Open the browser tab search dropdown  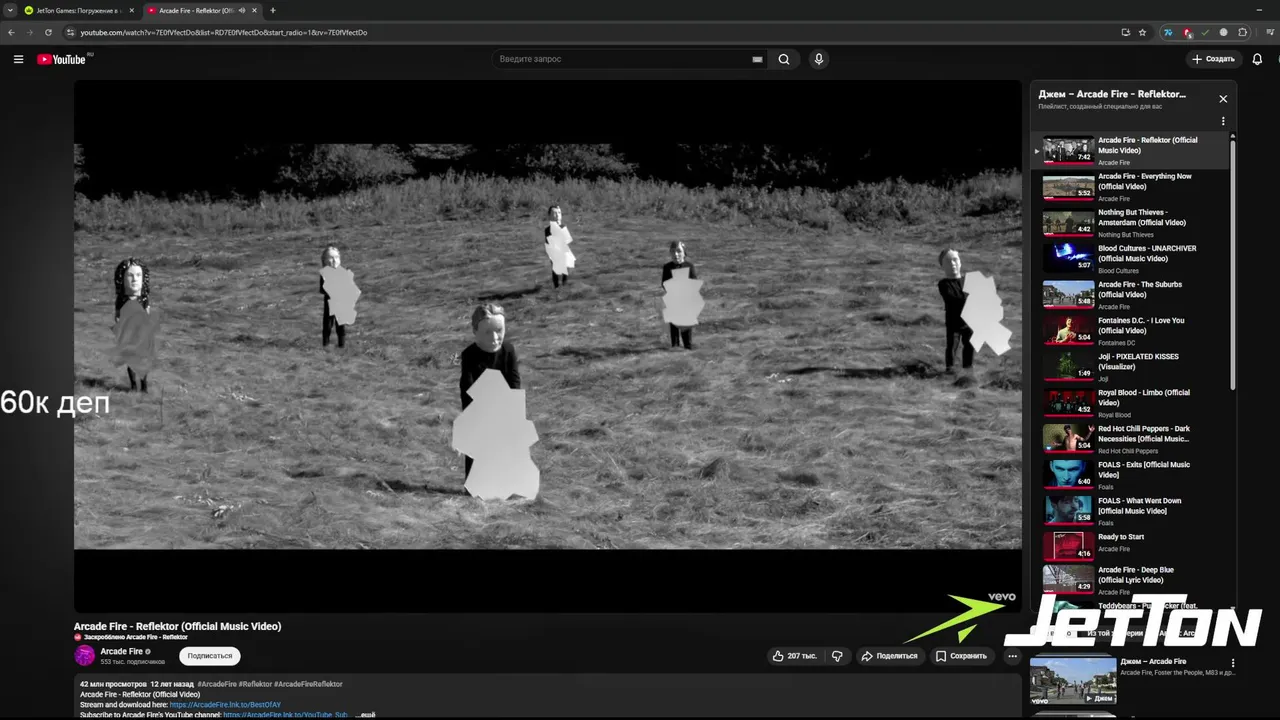pyautogui.click(x=10, y=10)
